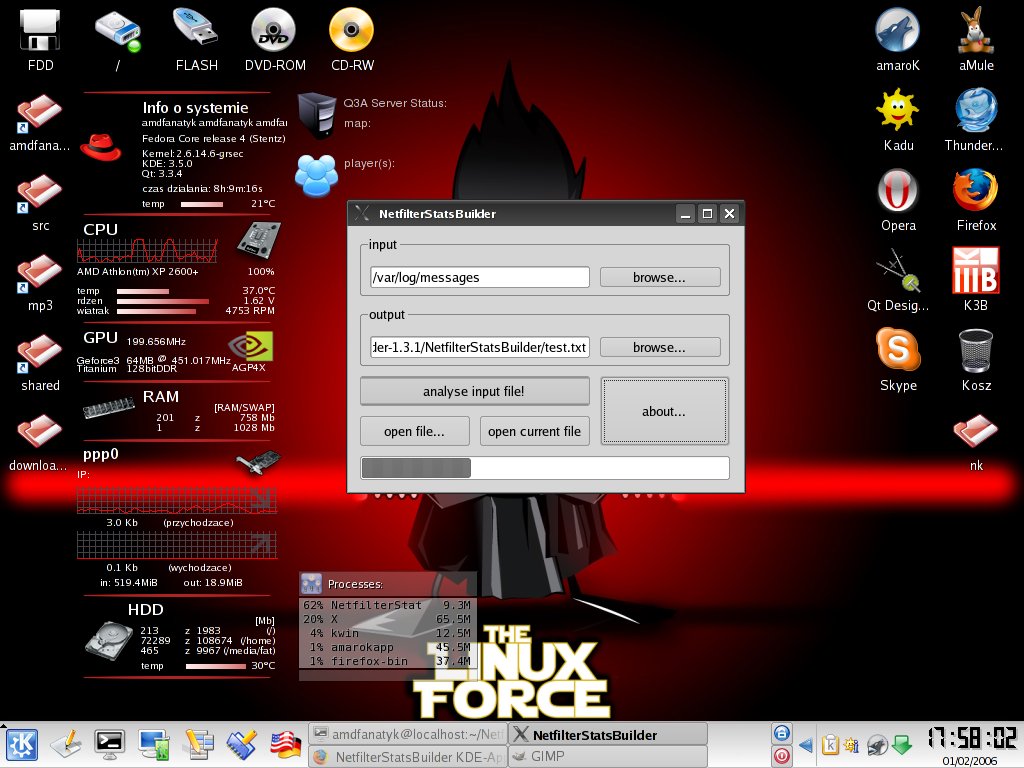Viewport: 1024px width, 768px height.
Task: Click the DVD-ROM drive icon
Action: click(x=273, y=31)
